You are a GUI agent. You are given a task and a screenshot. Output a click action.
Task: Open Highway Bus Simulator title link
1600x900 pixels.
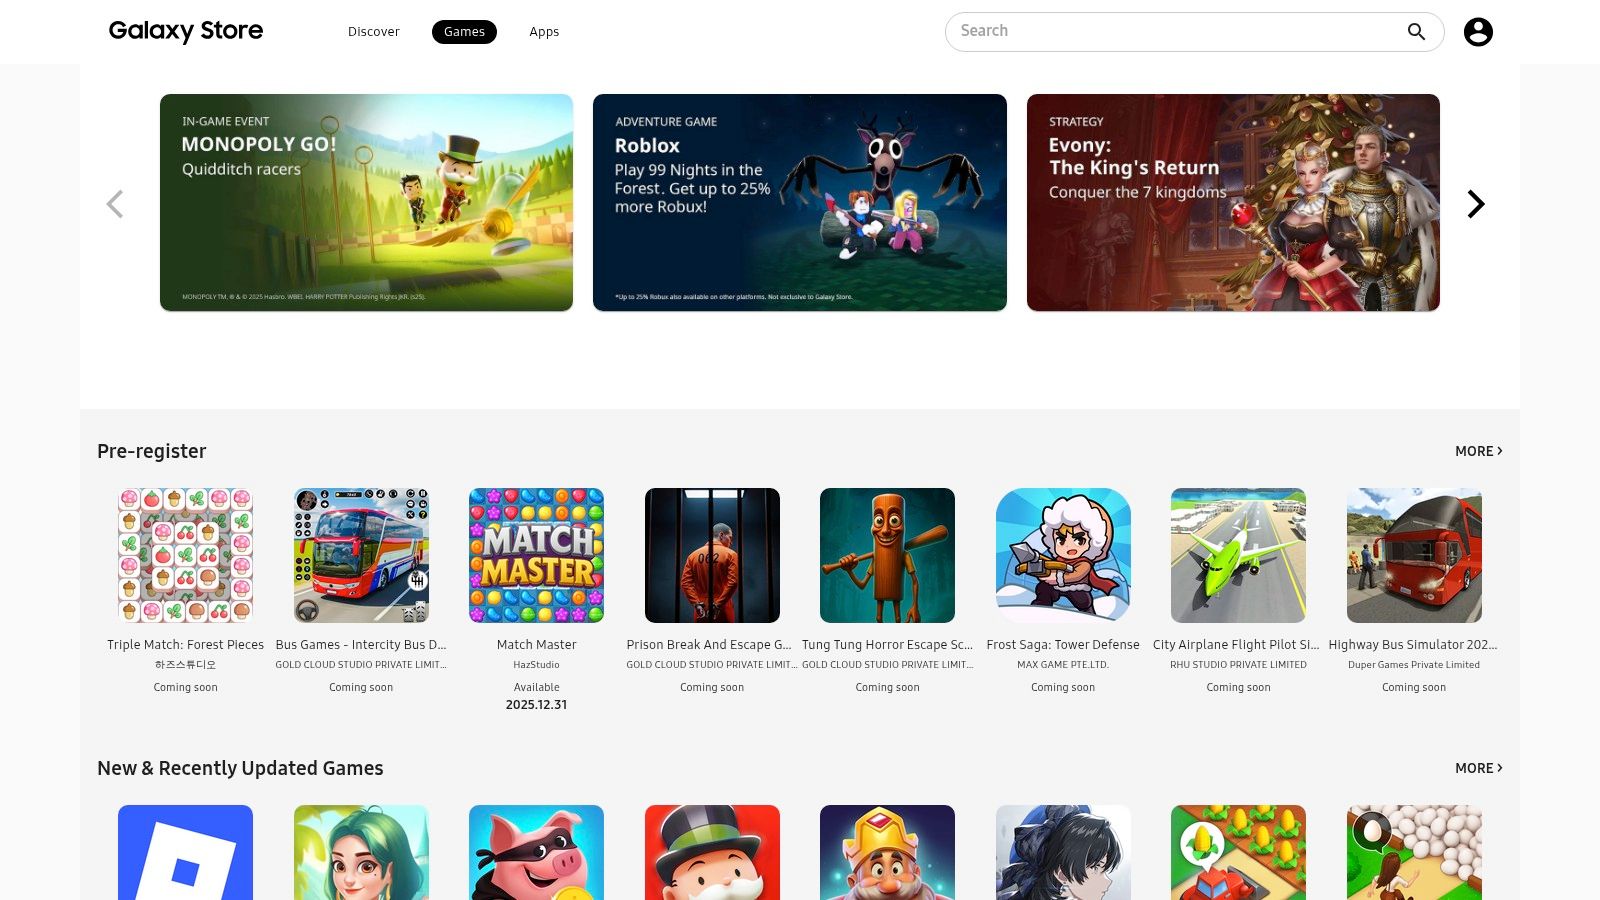click(x=1413, y=645)
